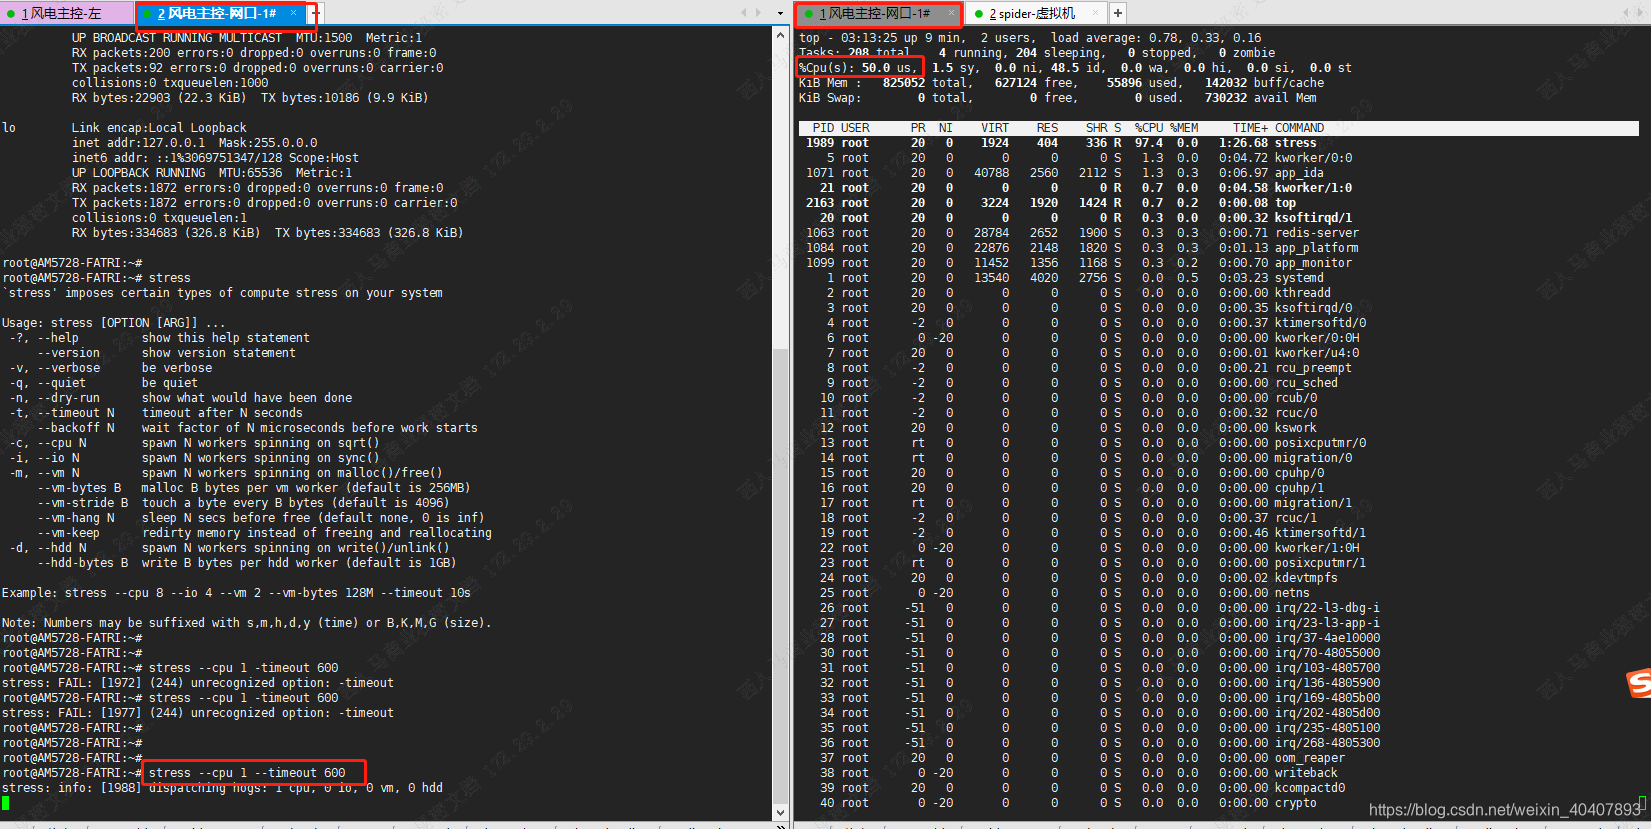Image resolution: width=1651 pixels, height=829 pixels.
Task: Click the green status dot on '1 风电主控-左' tab
Action: point(11,13)
